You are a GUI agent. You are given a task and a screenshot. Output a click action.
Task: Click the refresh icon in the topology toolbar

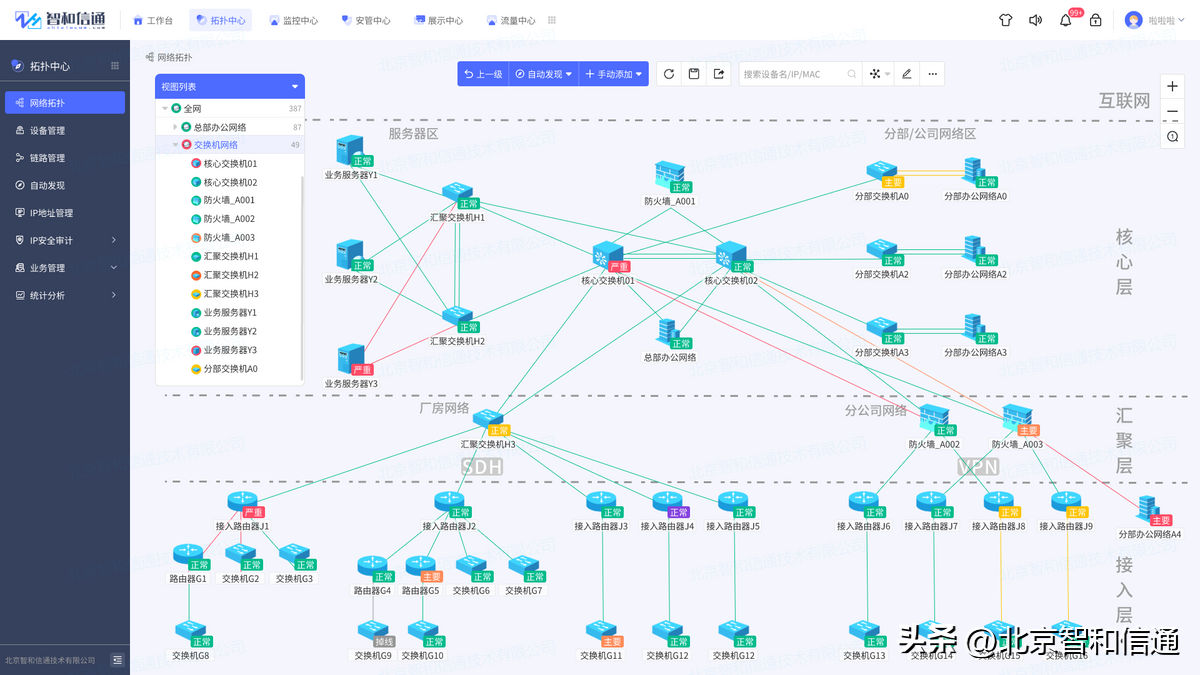(x=668, y=73)
